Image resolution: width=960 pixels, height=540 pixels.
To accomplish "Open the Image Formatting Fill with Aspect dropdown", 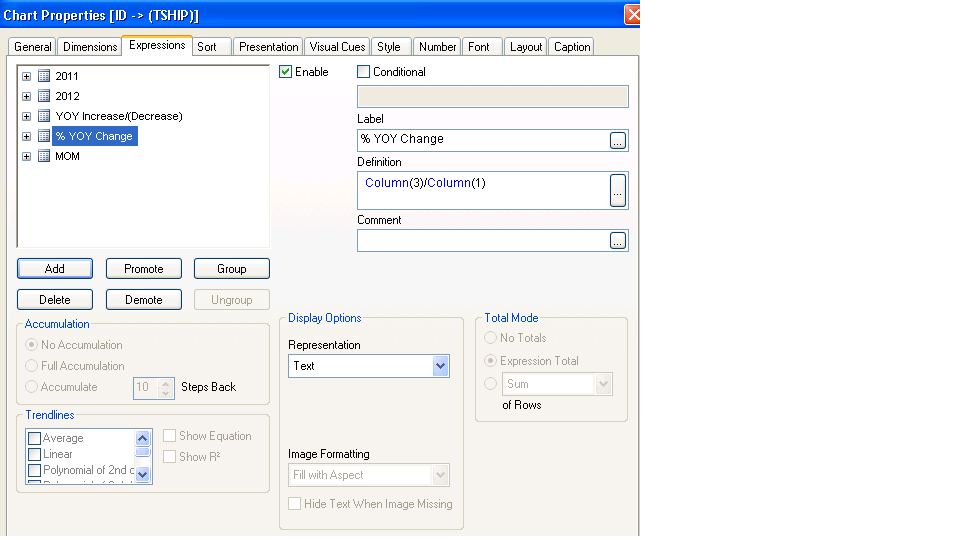I will click(440, 475).
